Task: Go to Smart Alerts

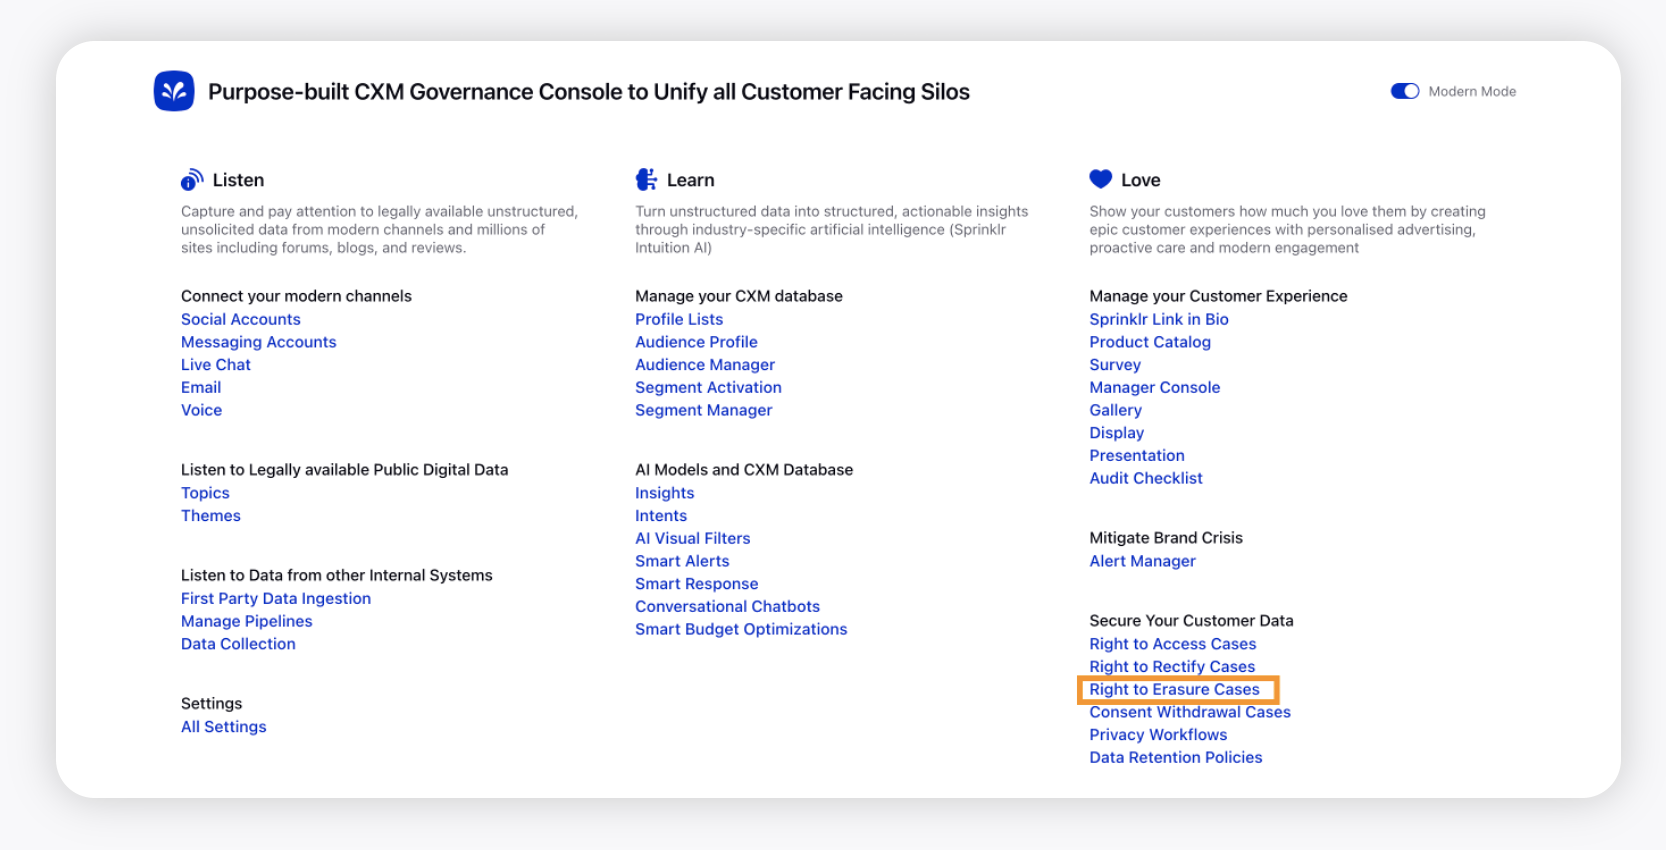Action: (682, 561)
